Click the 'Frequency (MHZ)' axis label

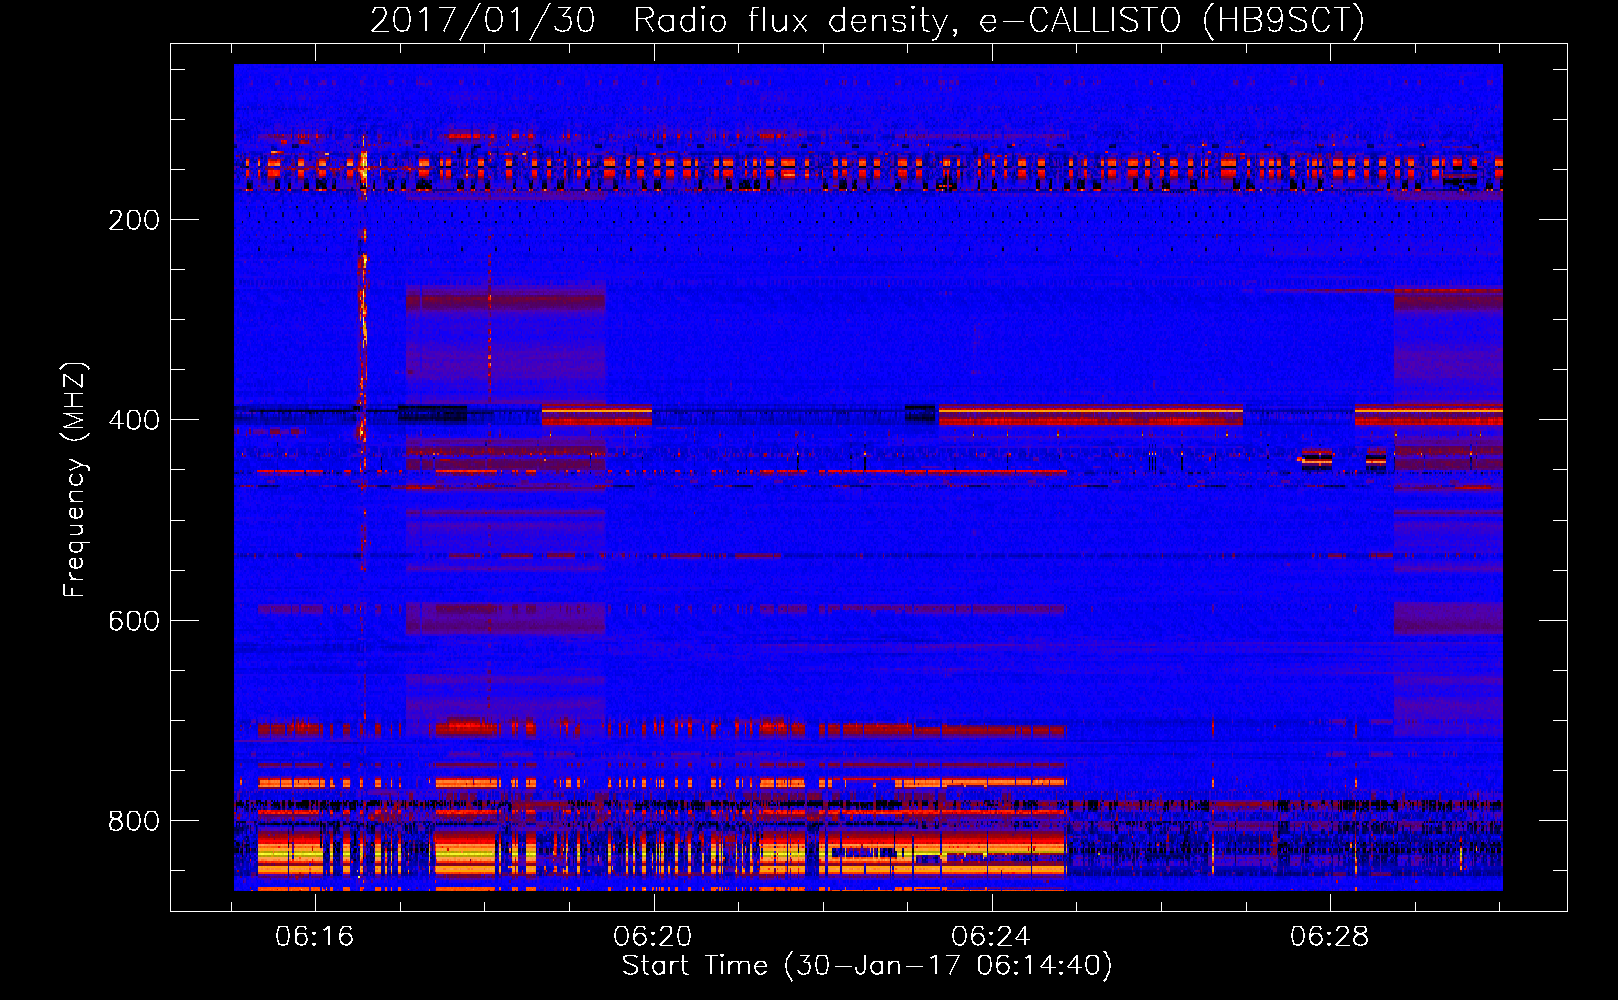point(75,480)
